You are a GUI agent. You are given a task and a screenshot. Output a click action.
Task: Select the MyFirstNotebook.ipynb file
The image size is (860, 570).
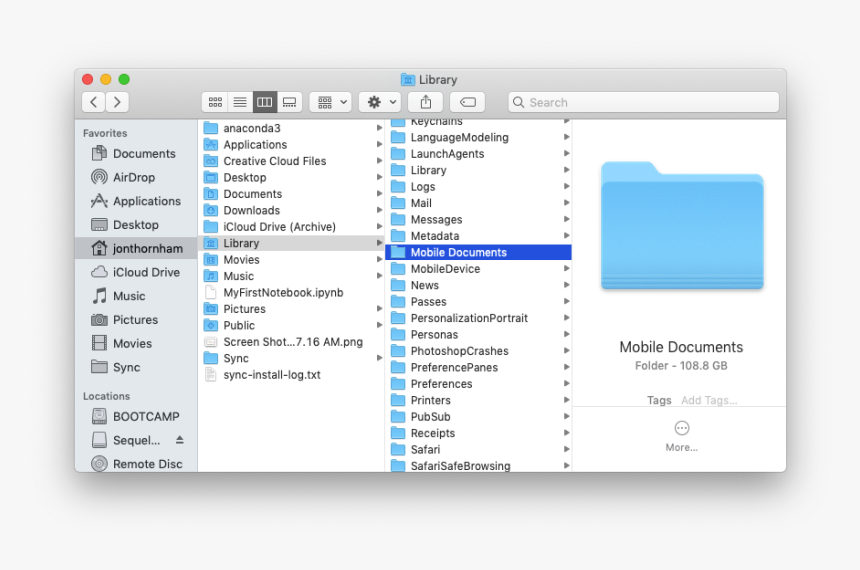tap(291, 292)
